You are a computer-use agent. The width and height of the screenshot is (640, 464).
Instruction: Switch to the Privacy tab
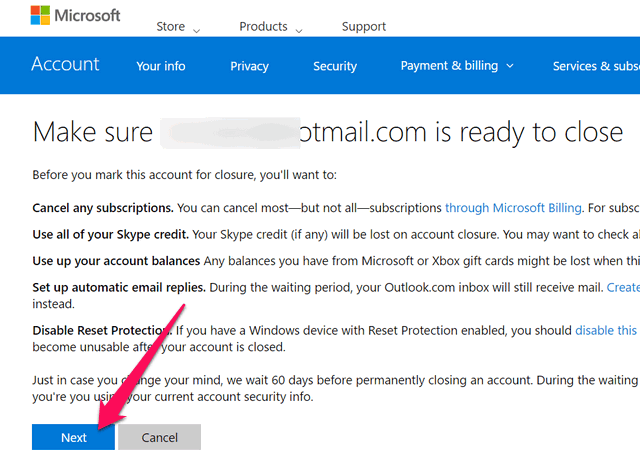(249, 66)
